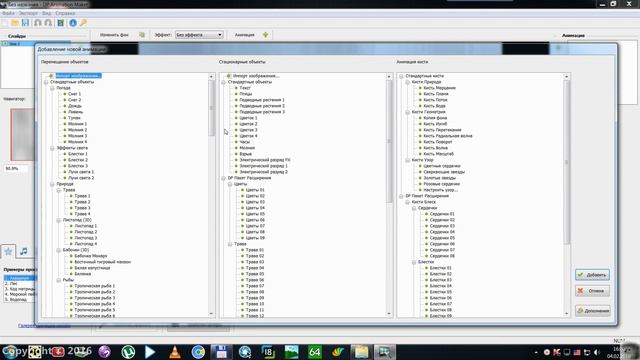Screen dimensions: 640x360
Task: Open the yellow folder taskbar icon
Action: [361, 351]
